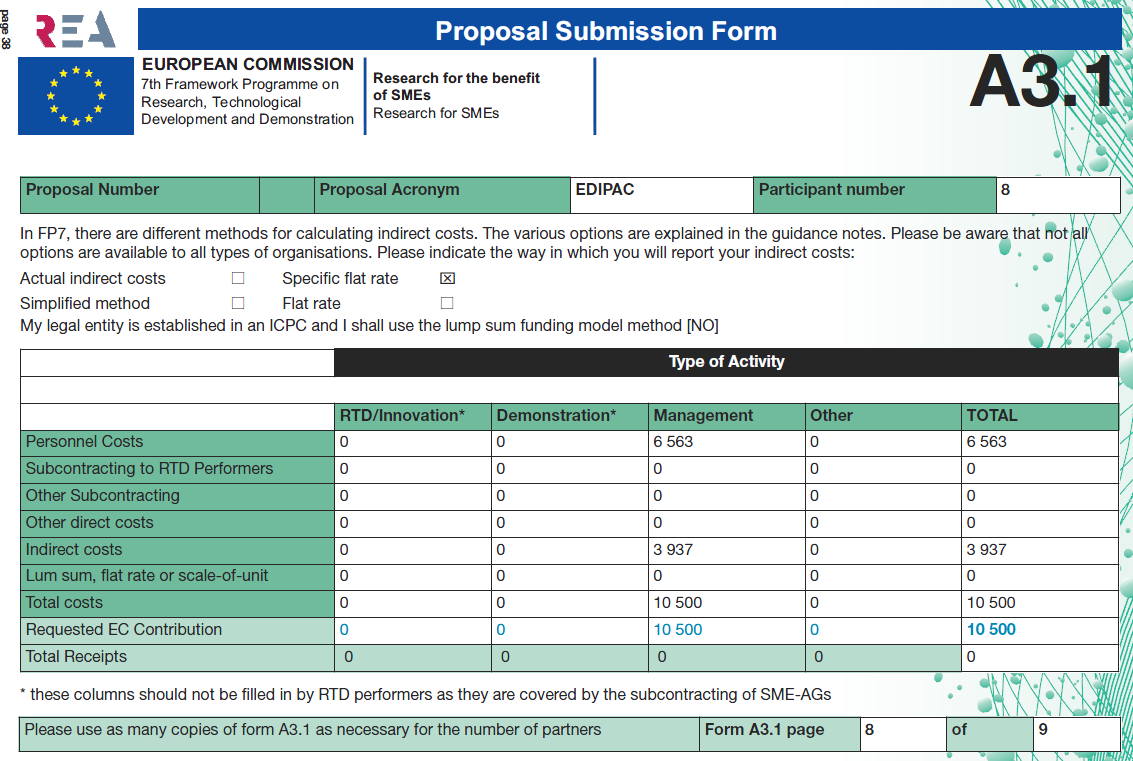The width and height of the screenshot is (1133, 761).
Task: Click the A3.1 form code heading
Action: point(1041,82)
